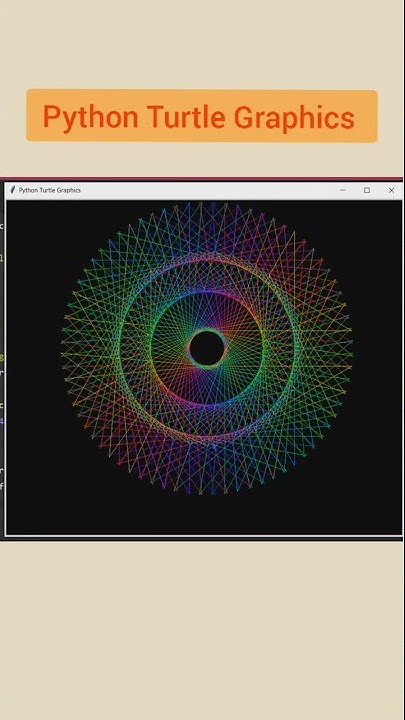Click the black center of the spiral drawing

pyautogui.click(x=207, y=348)
